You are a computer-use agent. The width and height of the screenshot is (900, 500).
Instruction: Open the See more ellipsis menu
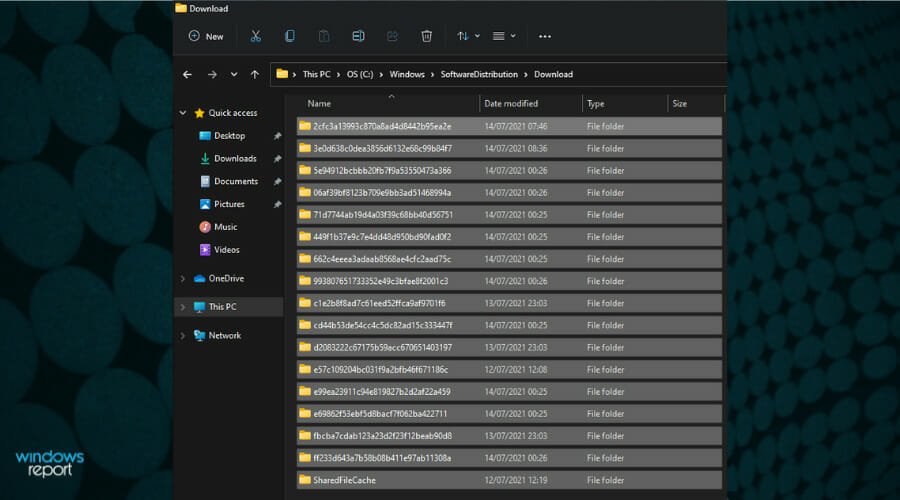[545, 36]
